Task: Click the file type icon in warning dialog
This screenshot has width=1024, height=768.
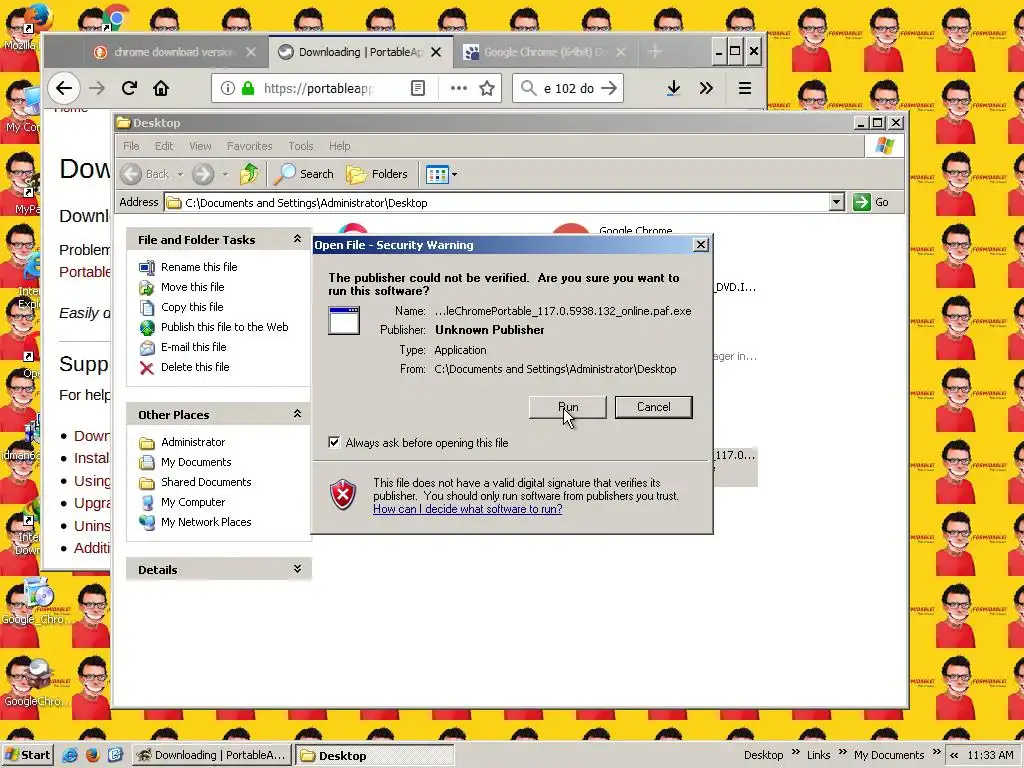Action: pos(344,320)
